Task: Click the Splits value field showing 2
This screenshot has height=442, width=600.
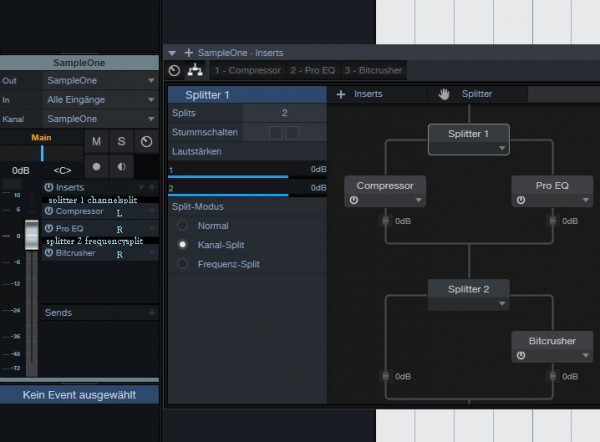Action: coord(284,113)
